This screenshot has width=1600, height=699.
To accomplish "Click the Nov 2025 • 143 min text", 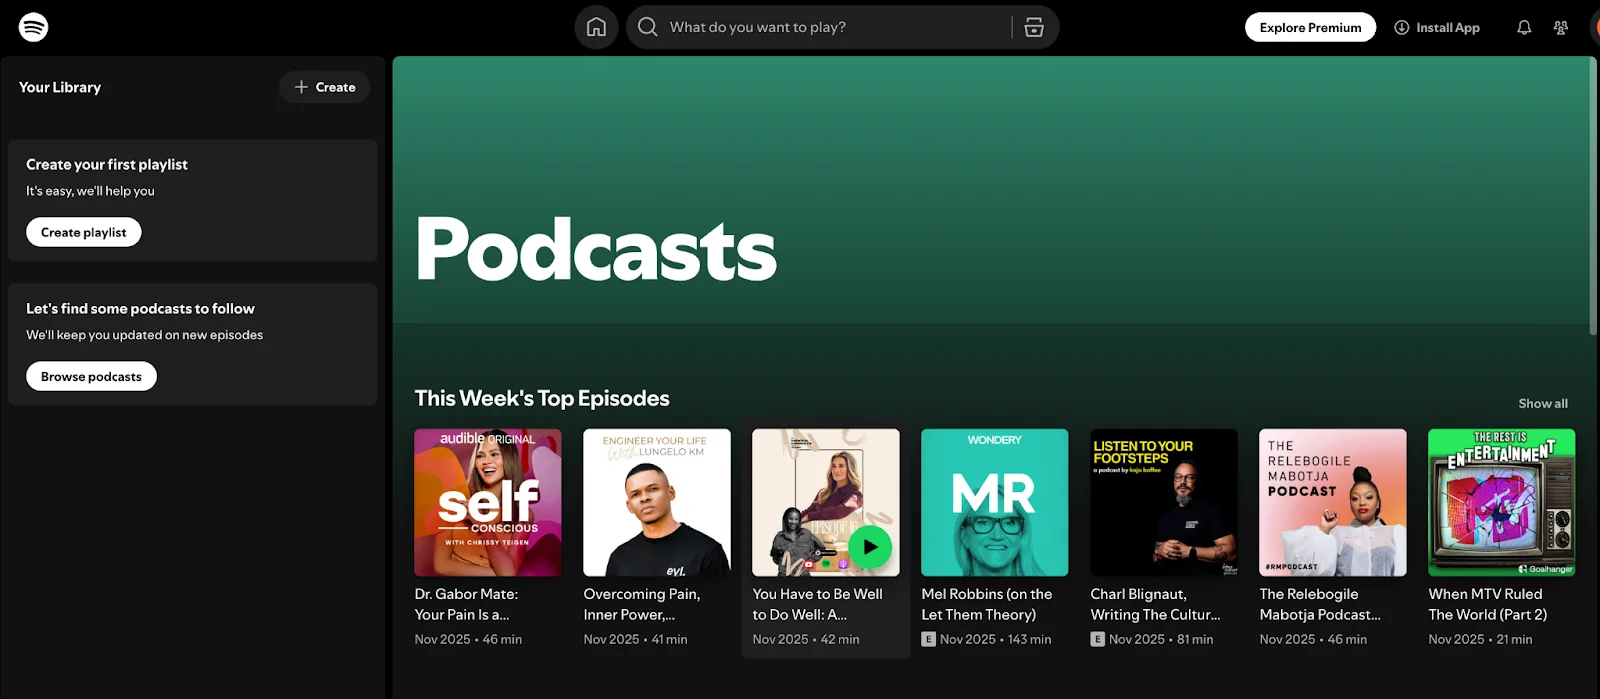I will coord(996,639).
